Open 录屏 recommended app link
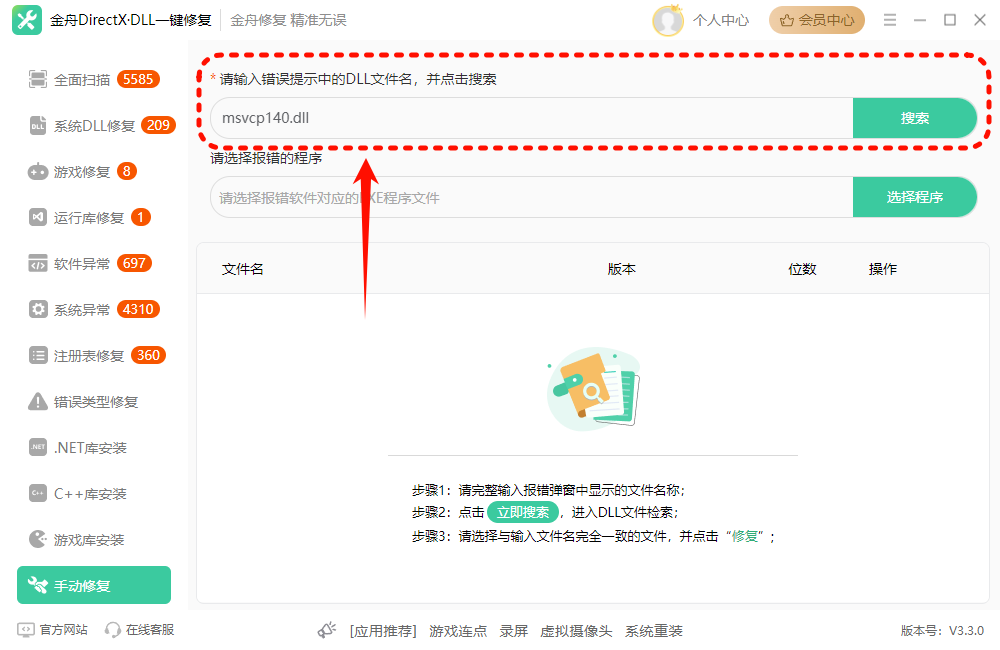The width and height of the screenshot is (1000, 650). tap(513, 631)
